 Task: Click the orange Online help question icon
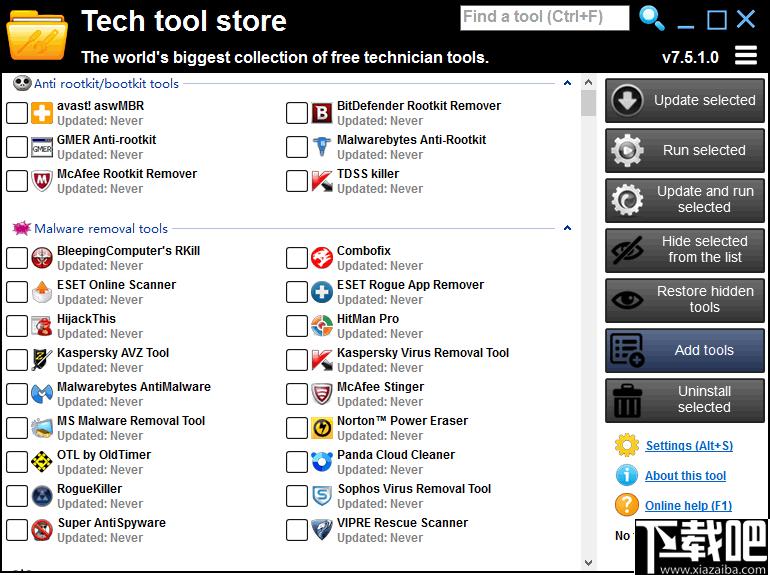[x=627, y=505]
